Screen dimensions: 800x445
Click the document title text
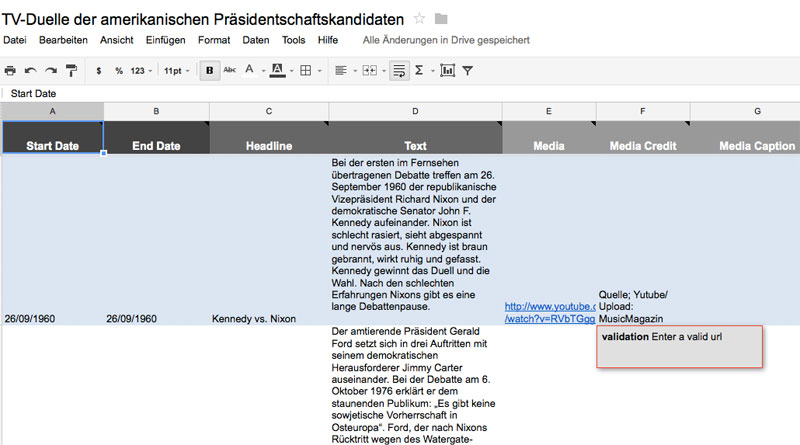(203, 19)
